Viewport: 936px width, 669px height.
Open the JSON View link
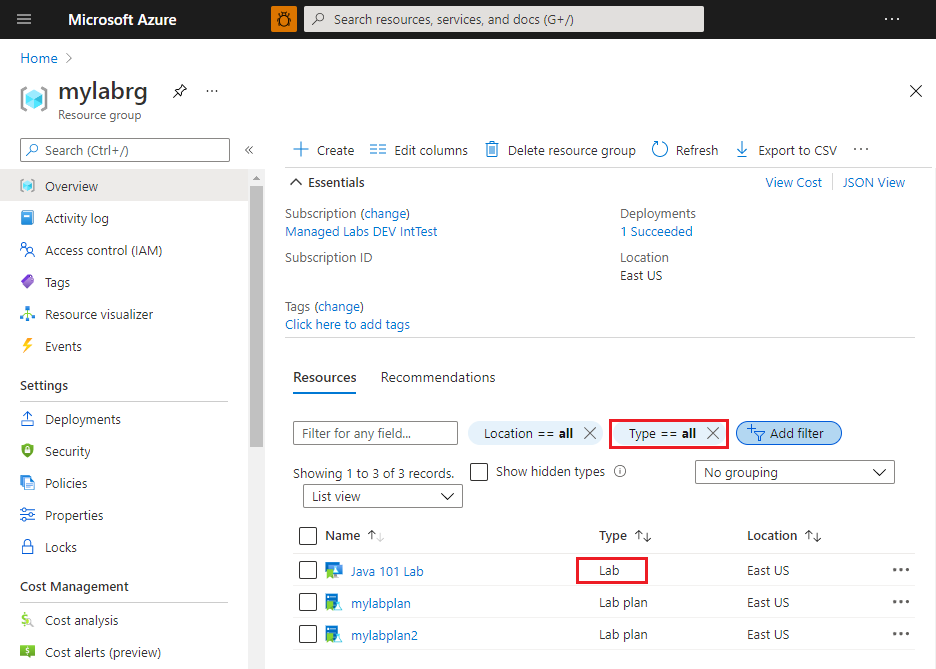(873, 183)
